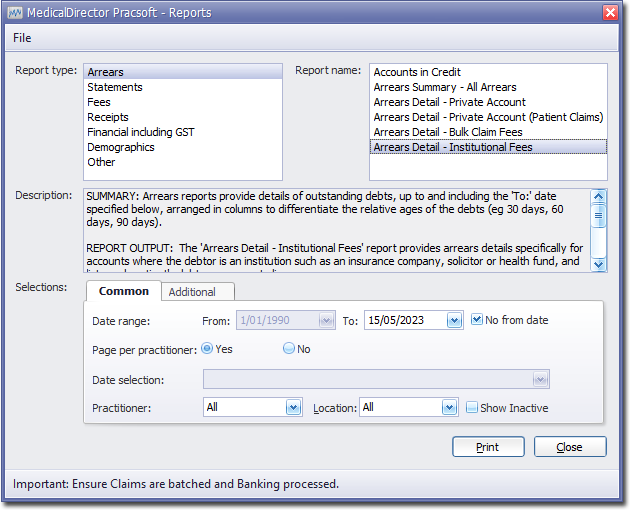Enable the Show Inactive checkbox
The width and height of the screenshot is (631, 511).
[472, 408]
